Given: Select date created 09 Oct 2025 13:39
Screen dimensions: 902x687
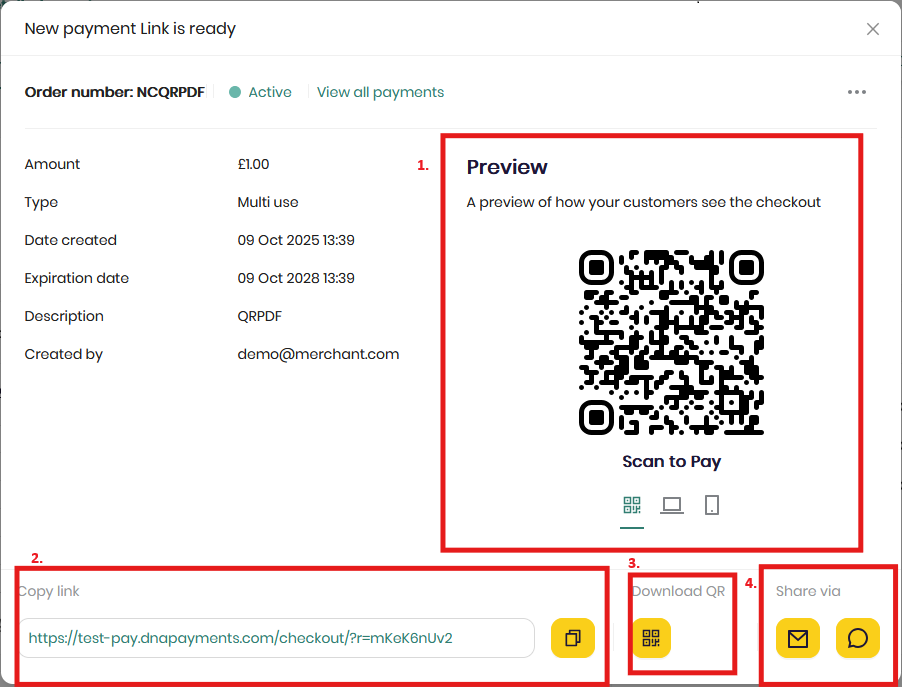Looking at the screenshot, I should pyautogui.click(x=296, y=240).
